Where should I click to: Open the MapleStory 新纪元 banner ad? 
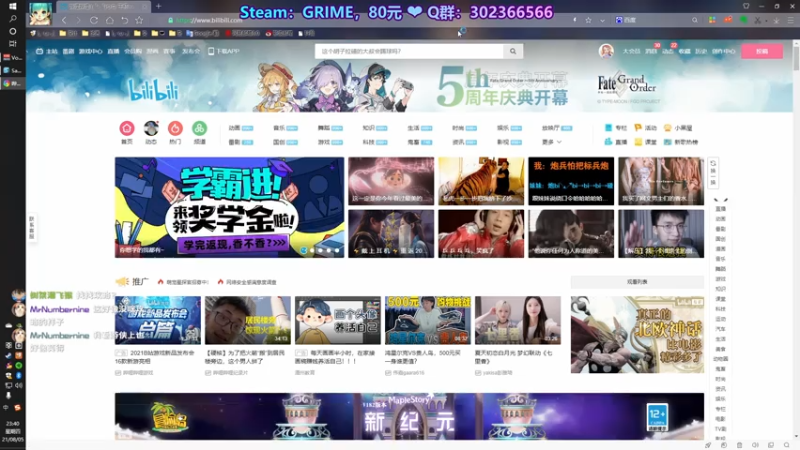pyautogui.click(x=409, y=416)
